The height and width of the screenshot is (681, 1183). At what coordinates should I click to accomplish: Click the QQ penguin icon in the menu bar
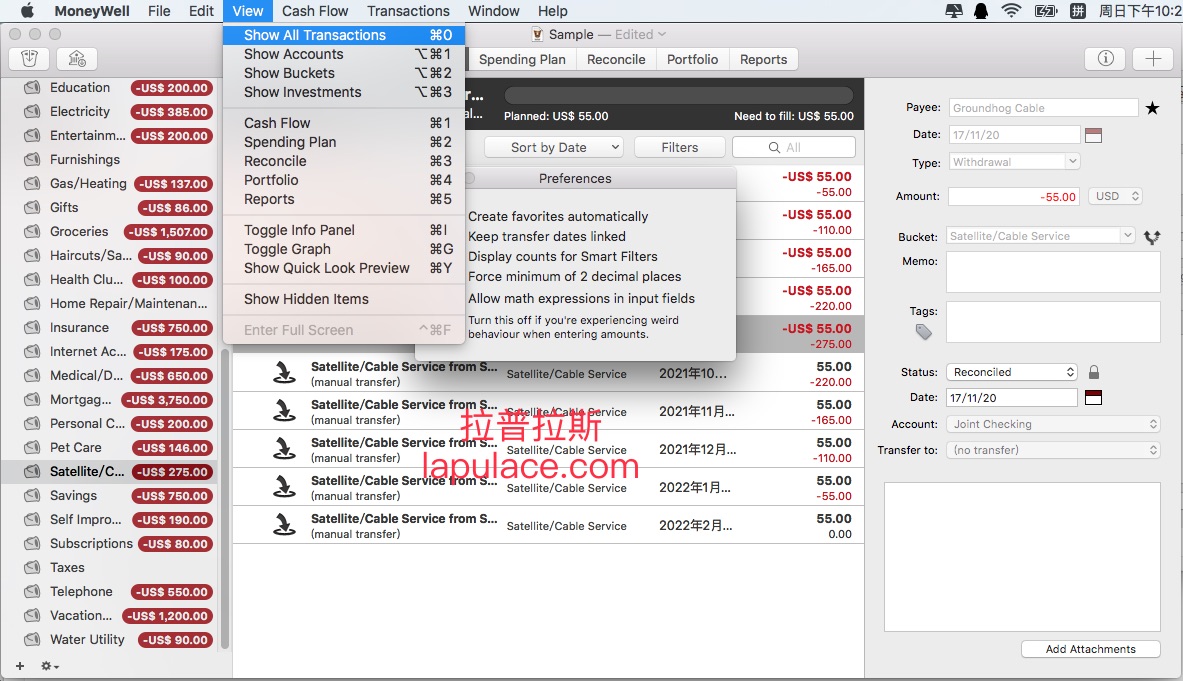981,11
